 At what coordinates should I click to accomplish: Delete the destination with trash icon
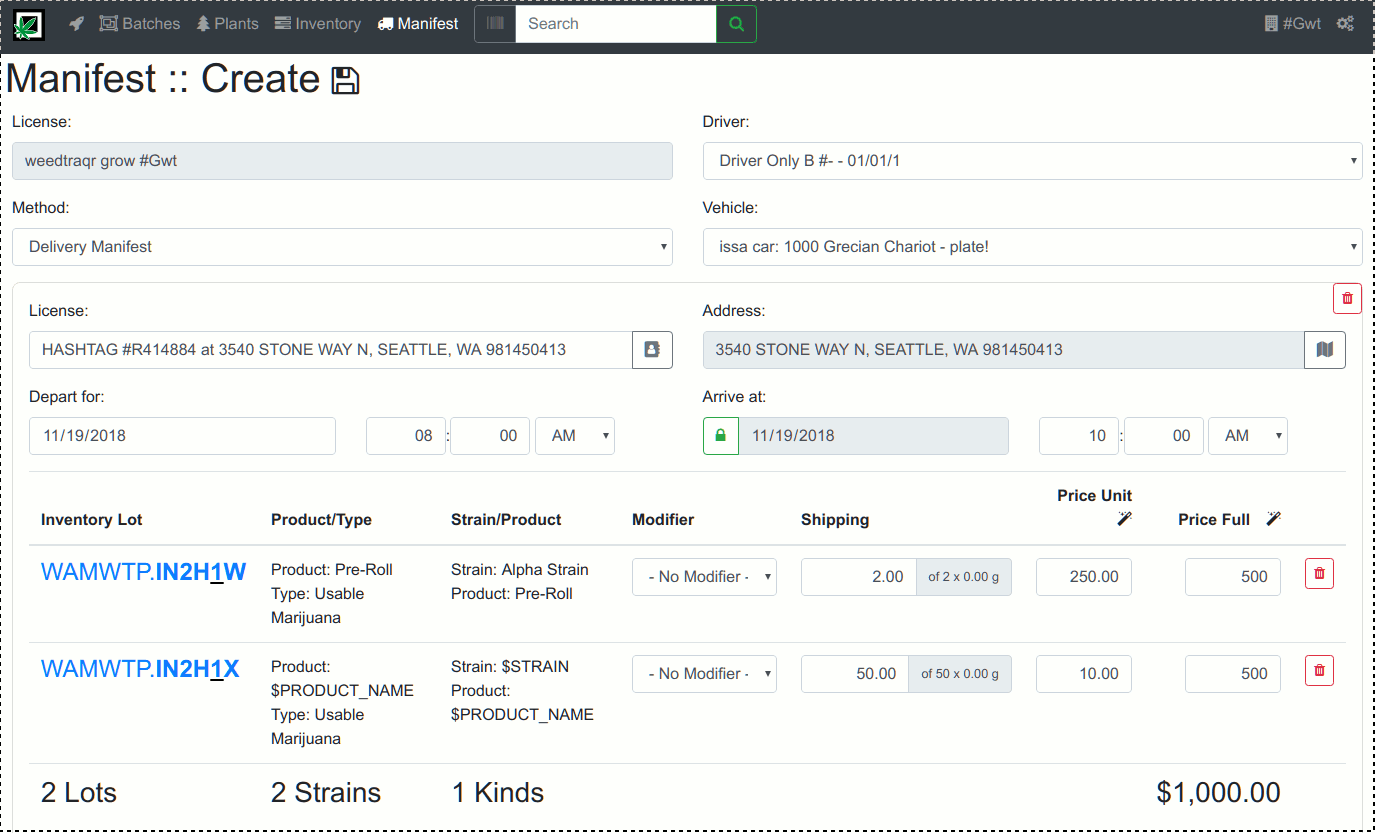click(x=1347, y=298)
